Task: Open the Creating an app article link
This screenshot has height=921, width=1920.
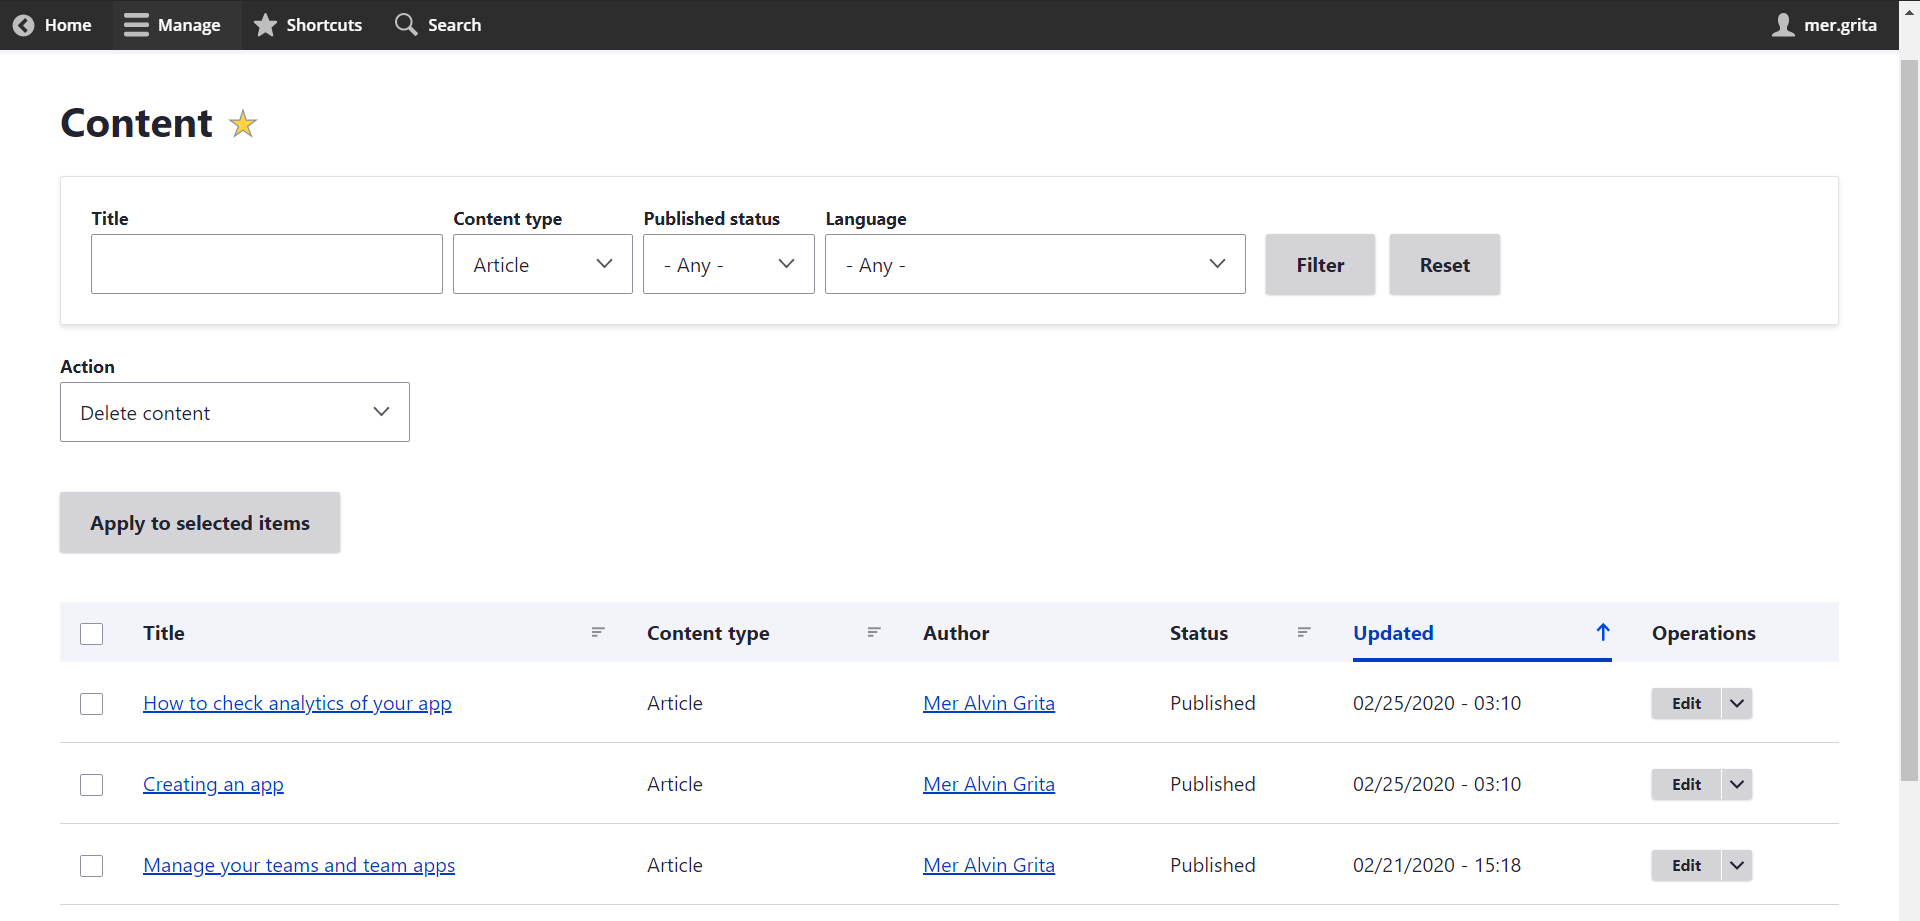Action: [x=213, y=784]
